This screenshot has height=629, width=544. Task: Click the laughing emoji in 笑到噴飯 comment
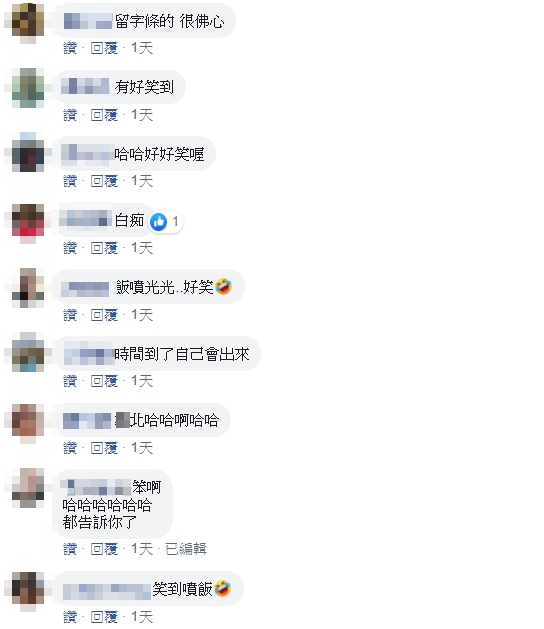(223, 588)
